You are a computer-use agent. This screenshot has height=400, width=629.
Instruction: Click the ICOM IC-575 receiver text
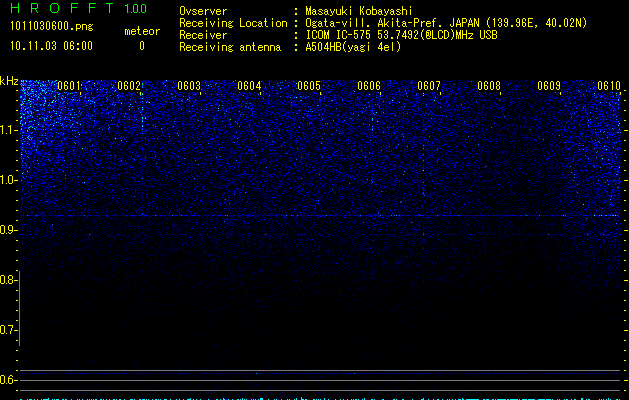(x=401, y=35)
